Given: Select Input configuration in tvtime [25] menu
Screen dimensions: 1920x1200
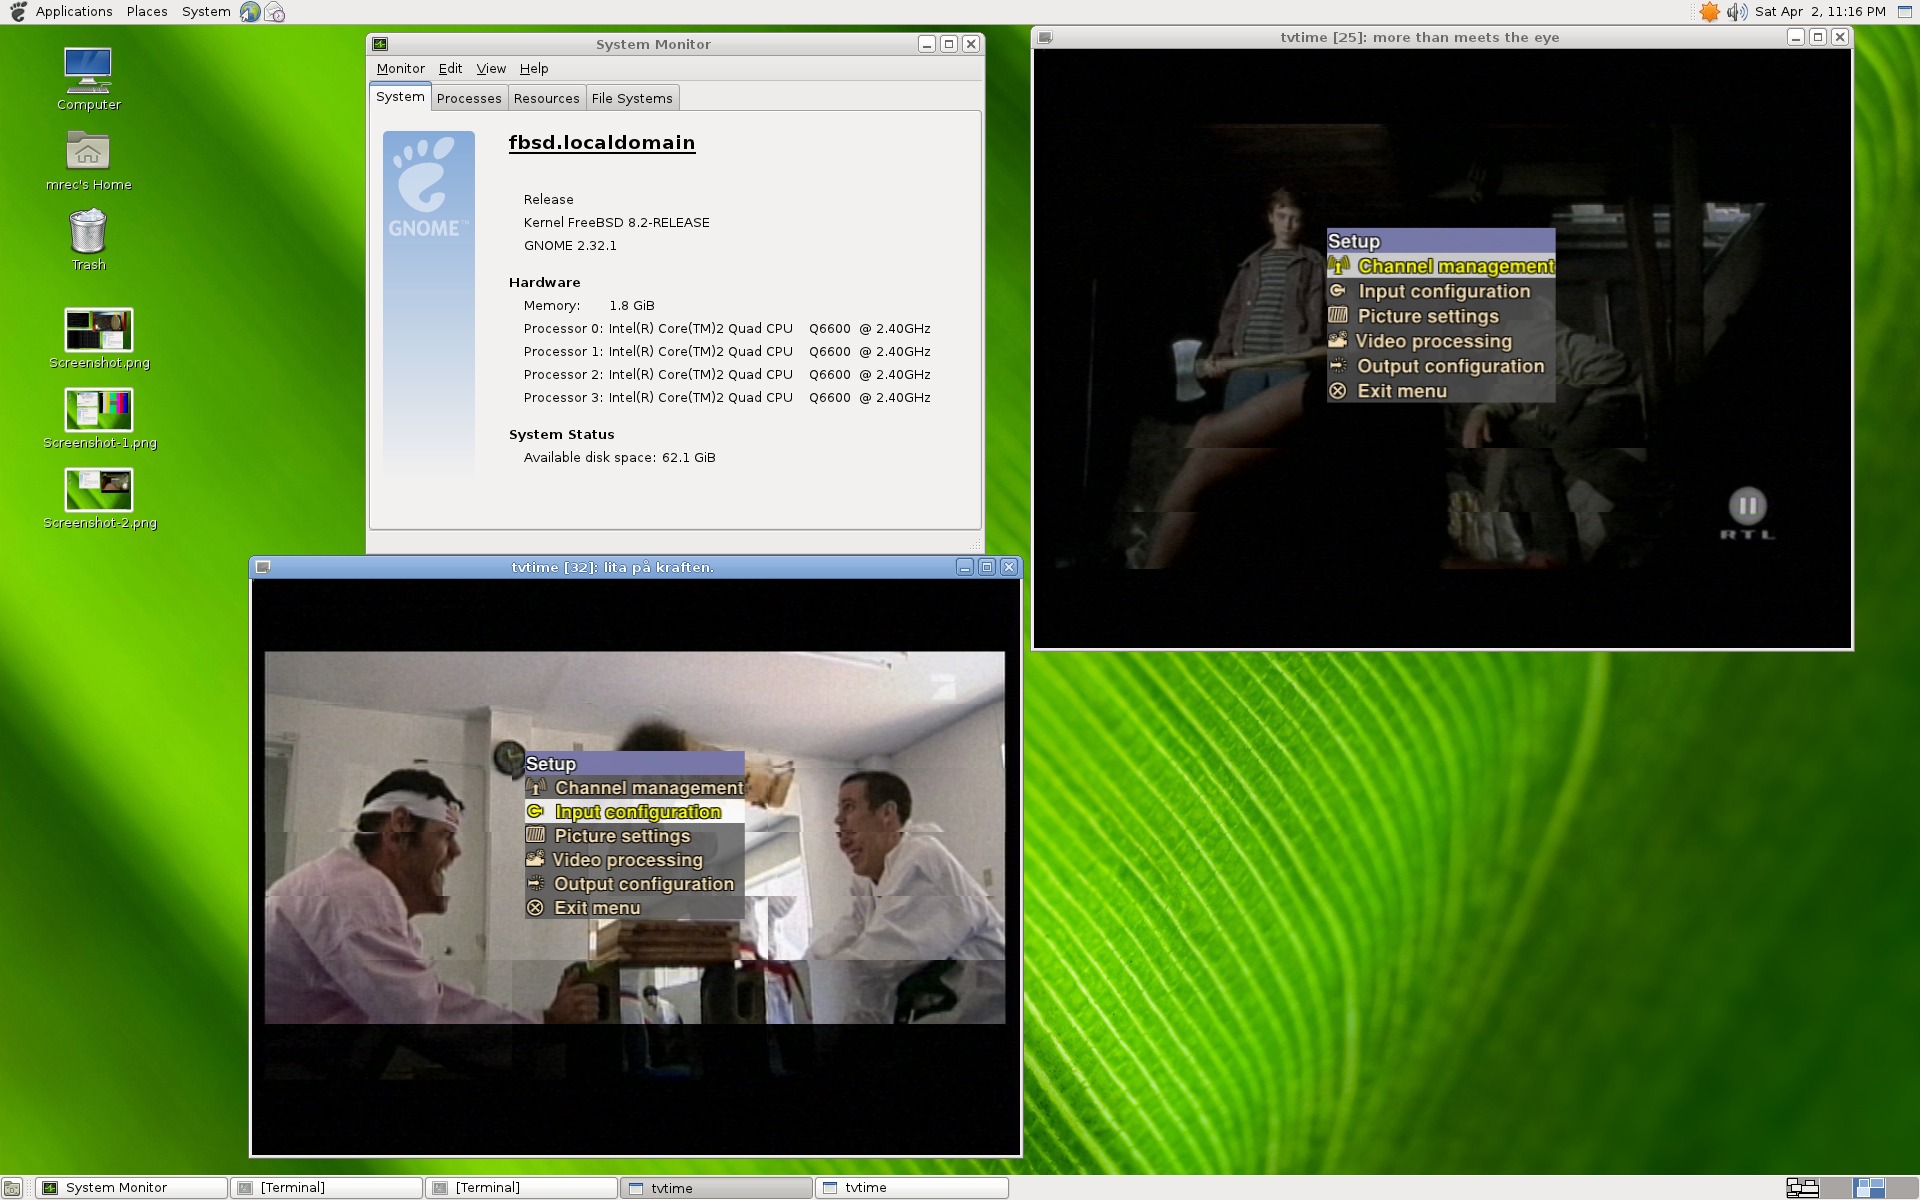Looking at the screenshot, I should [x=1441, y=291].
